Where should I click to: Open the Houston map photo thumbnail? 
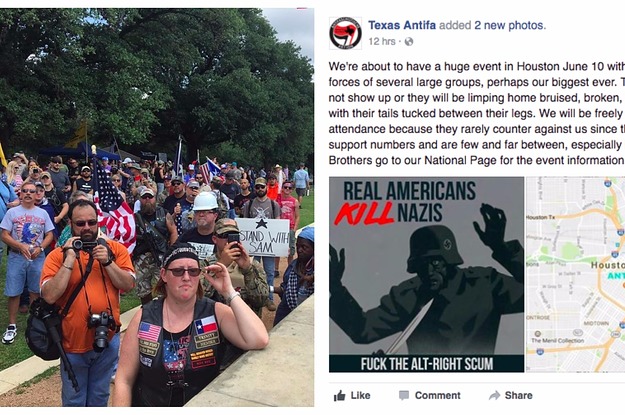point(576,274)
